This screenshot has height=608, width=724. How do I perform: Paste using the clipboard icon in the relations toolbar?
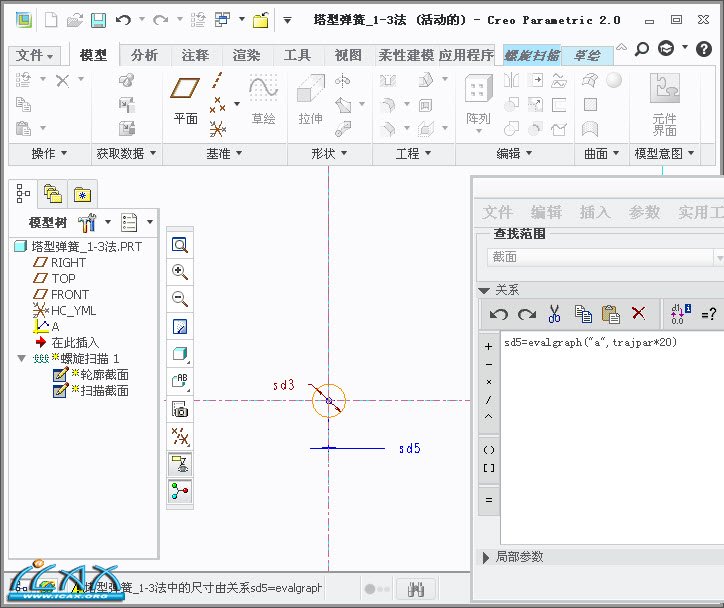pos(611,314)
